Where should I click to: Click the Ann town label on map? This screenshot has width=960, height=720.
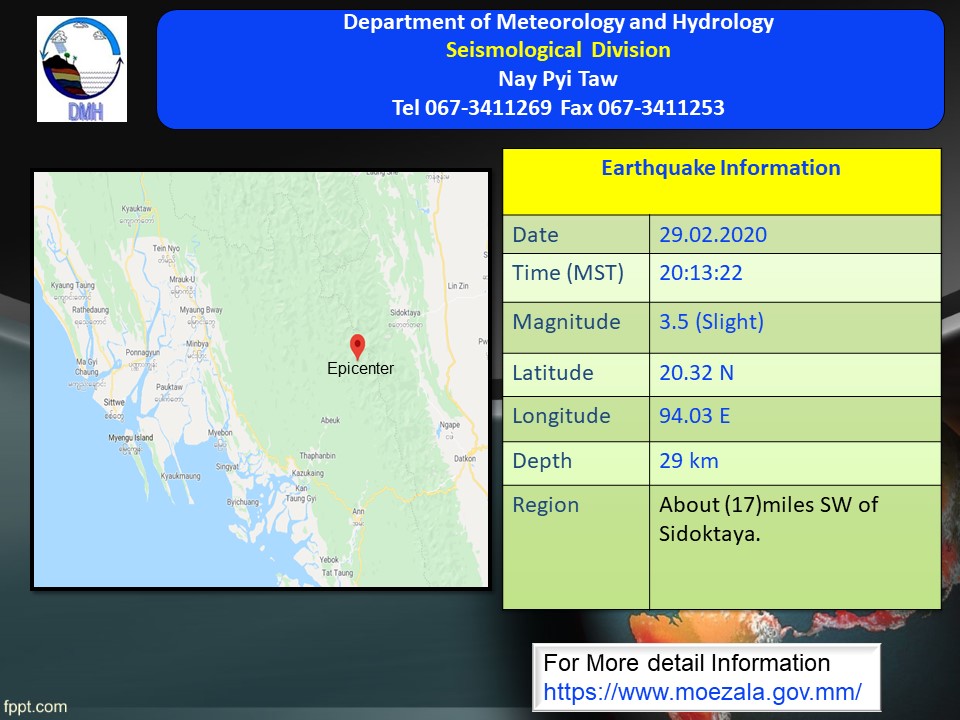(x=357, y=511)
